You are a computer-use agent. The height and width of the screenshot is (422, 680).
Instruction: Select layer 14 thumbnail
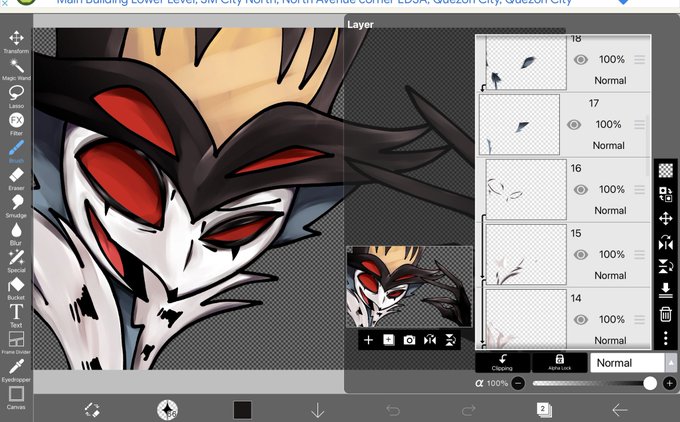pyautogui.click(x=526, y=318)
